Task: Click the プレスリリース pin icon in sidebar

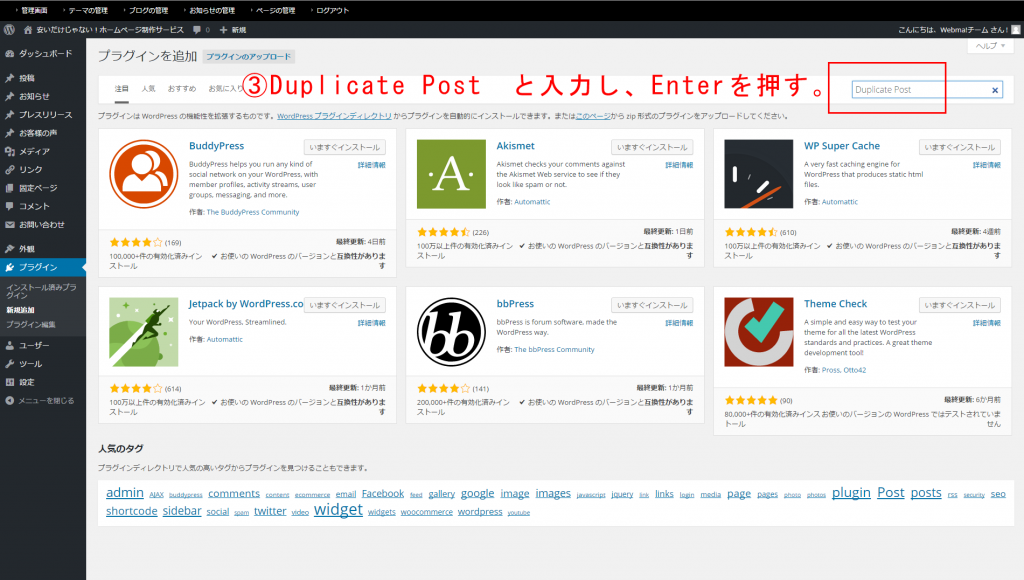Action: pyautogui.click(x=10, y=114)
